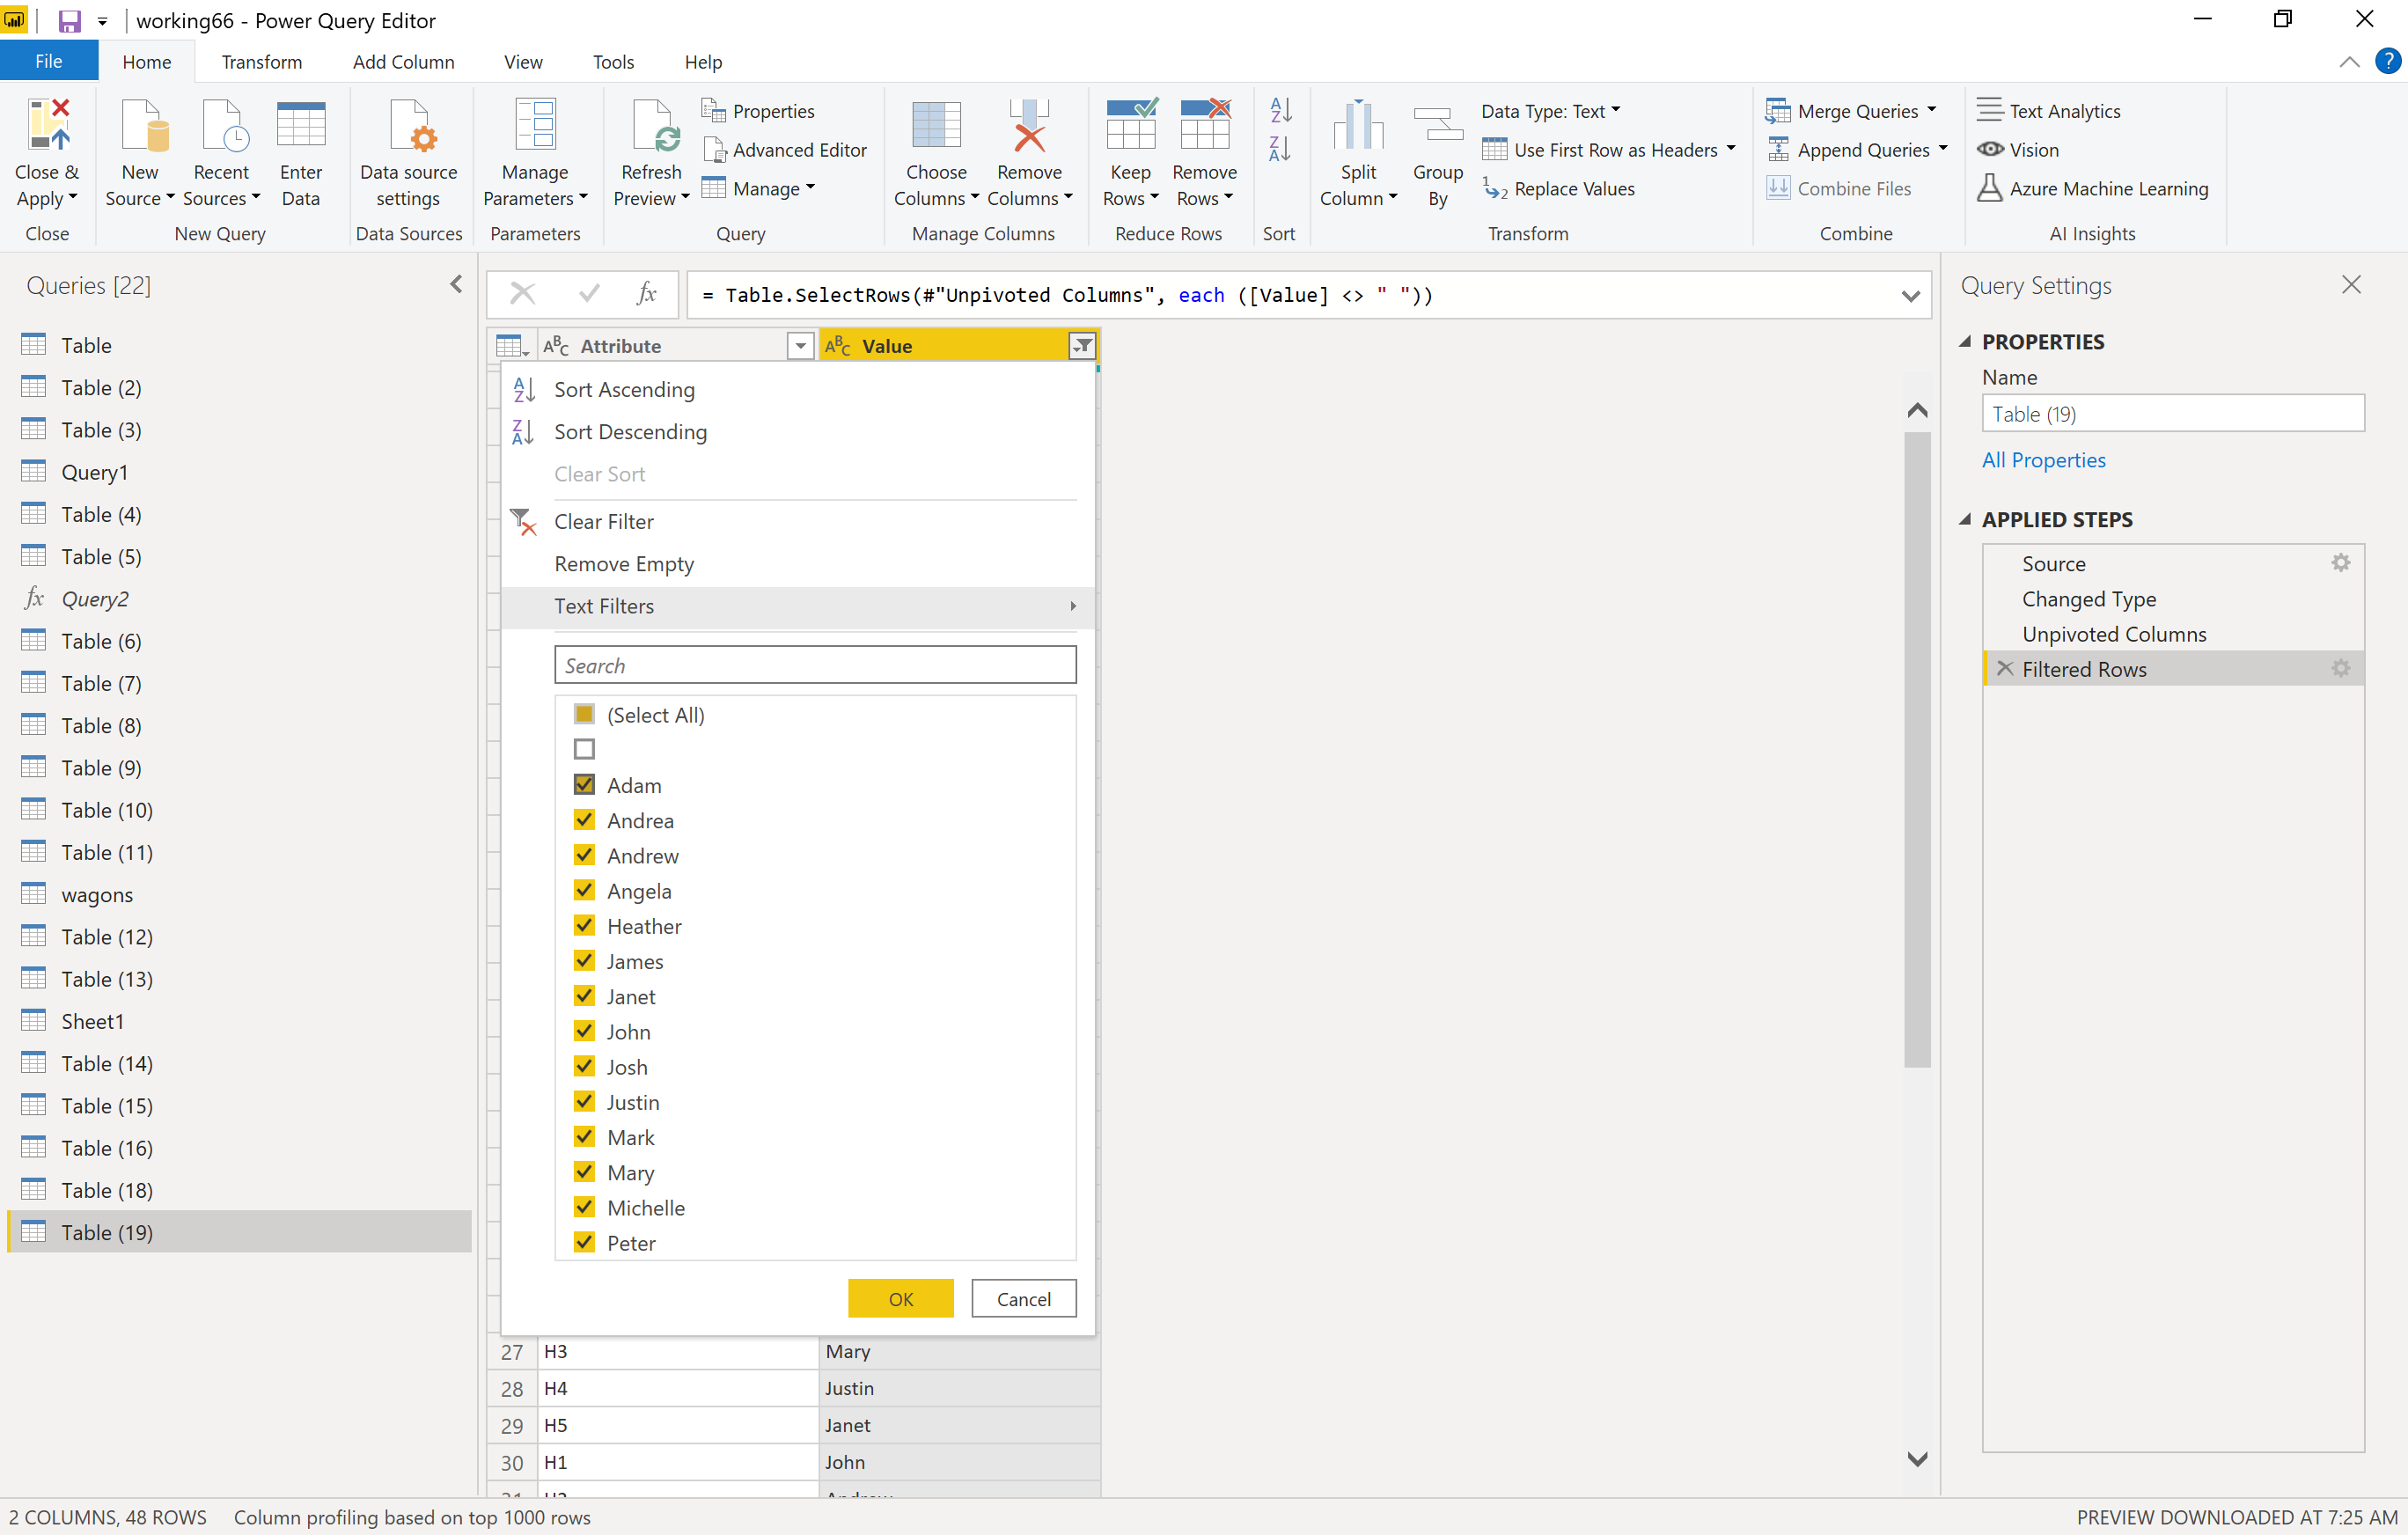
Task: Click the OK button
Action: (x=900, y=1298)
